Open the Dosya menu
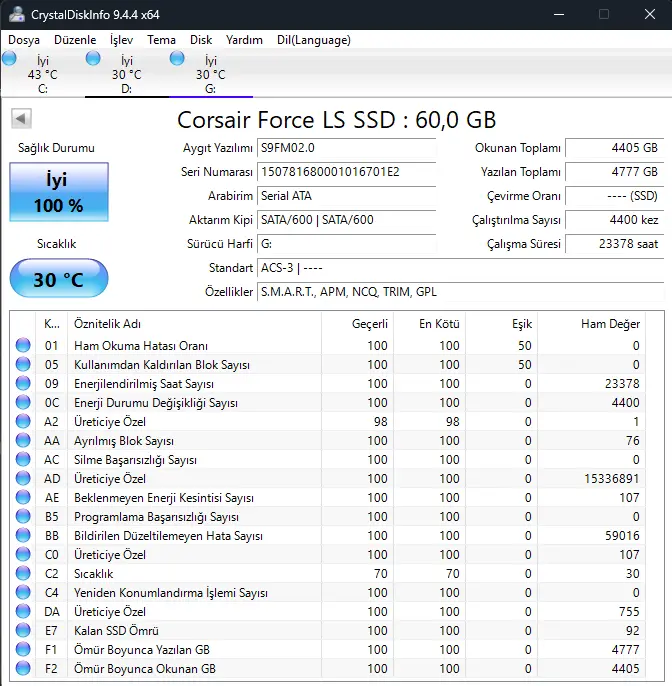Image resolution: width=672 pixels, height=686 pixels. (24, 40)
